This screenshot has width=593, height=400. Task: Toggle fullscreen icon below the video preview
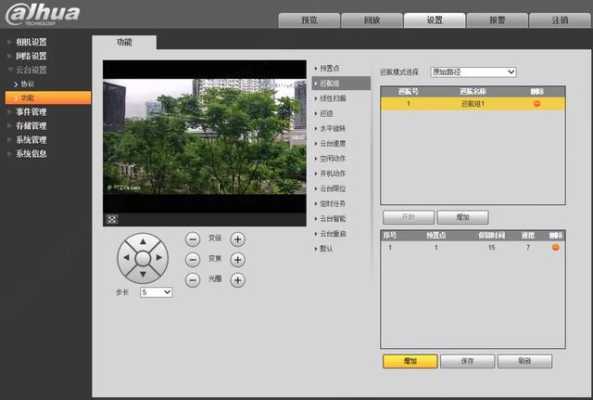tap(112, 219)
